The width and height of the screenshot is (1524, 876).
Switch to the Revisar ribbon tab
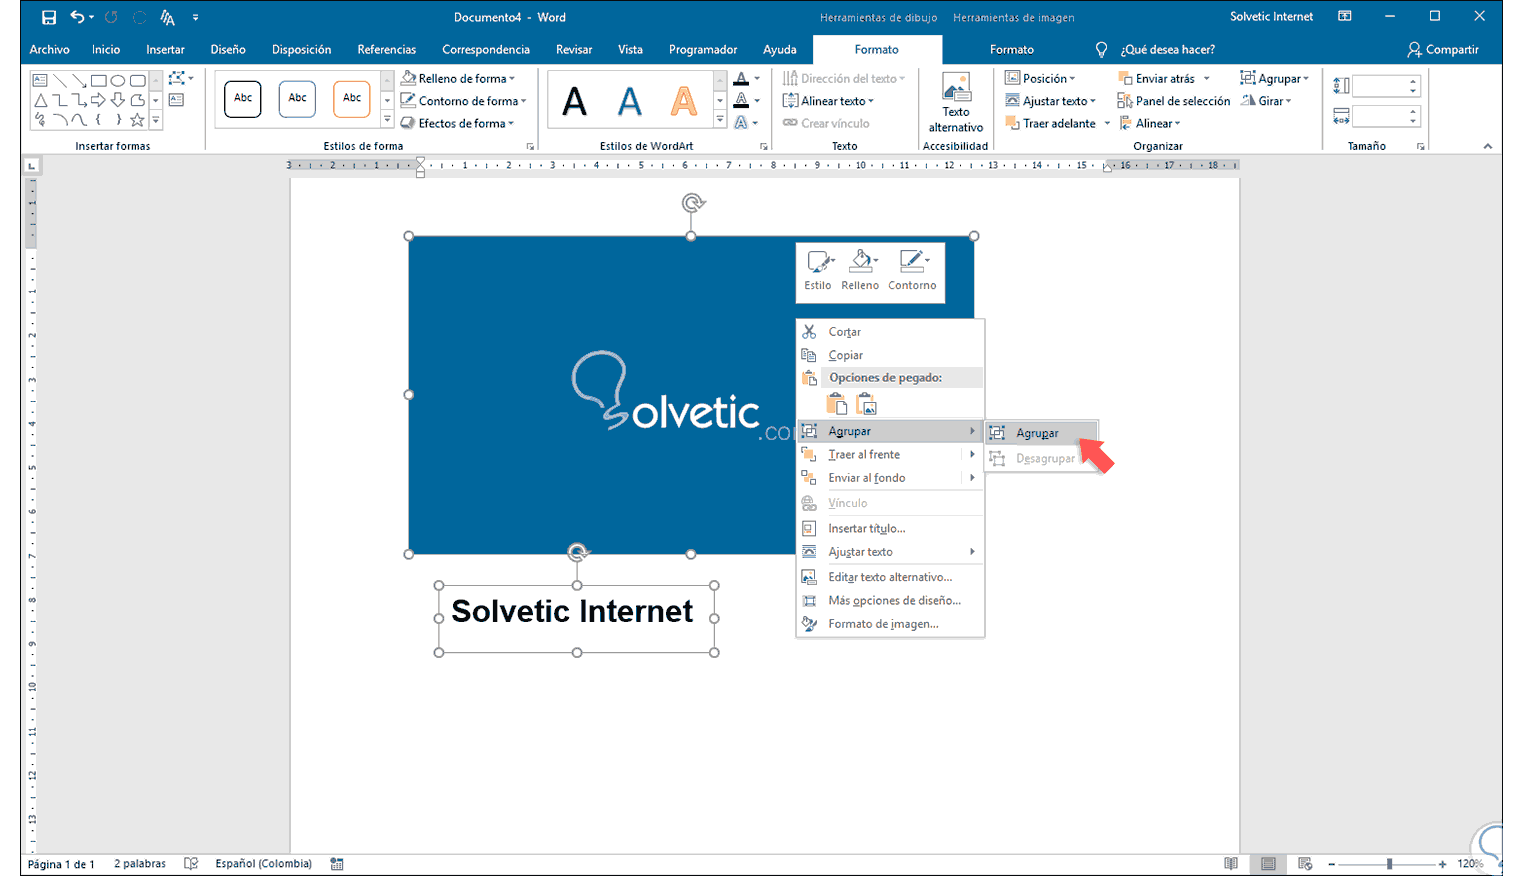coord(574,49)
